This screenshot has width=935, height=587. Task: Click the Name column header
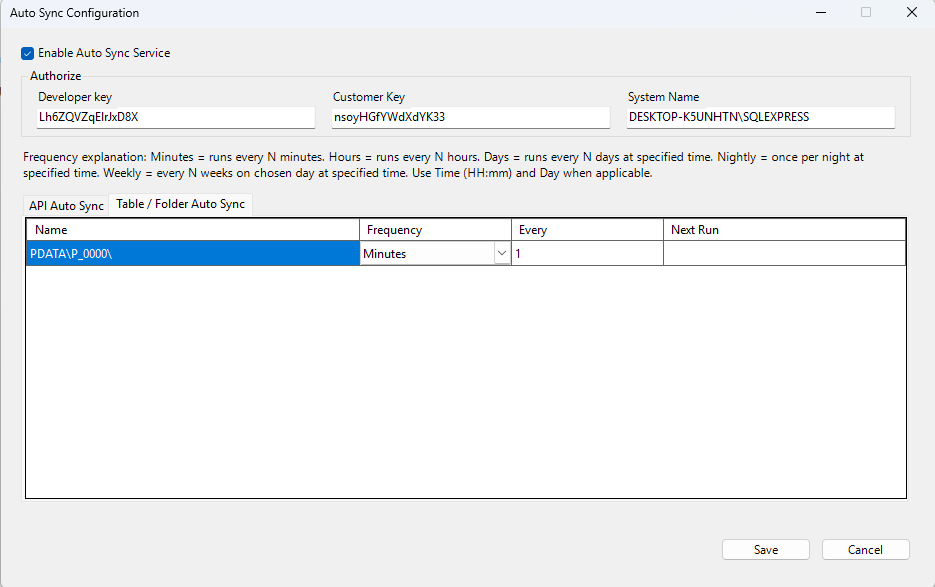192,230
